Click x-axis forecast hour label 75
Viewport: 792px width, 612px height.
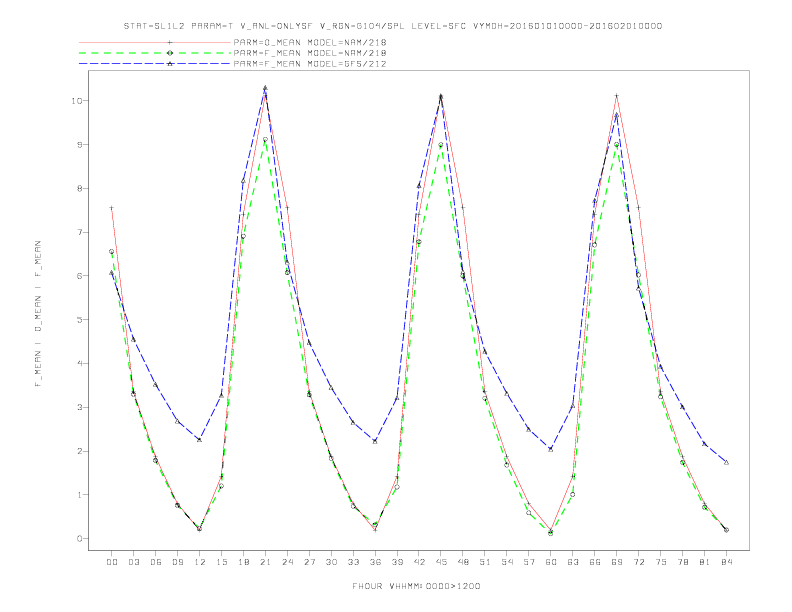[661, 562]
